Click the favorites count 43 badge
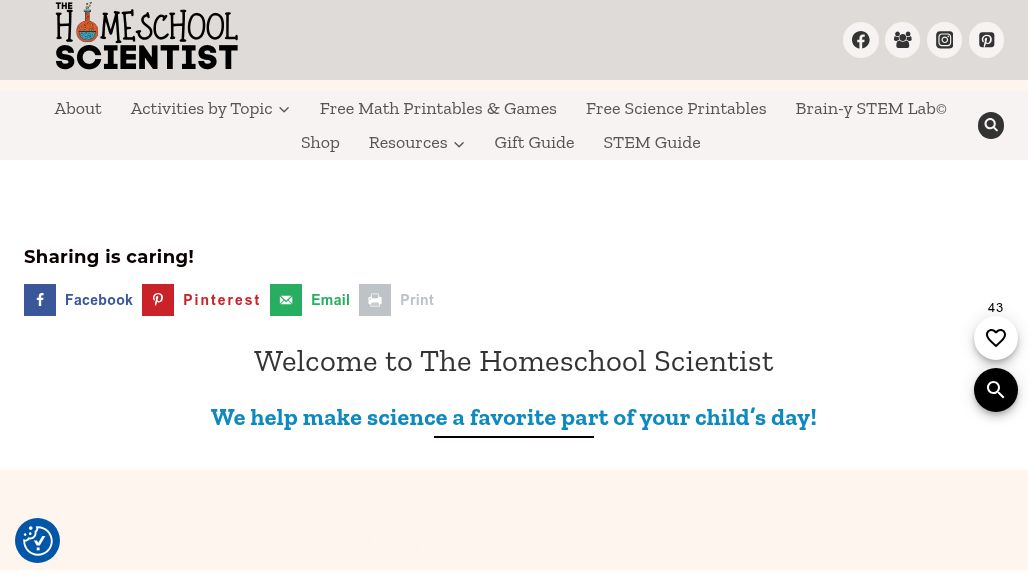This screenshot has width=1028, height=578. click(995, 307)
